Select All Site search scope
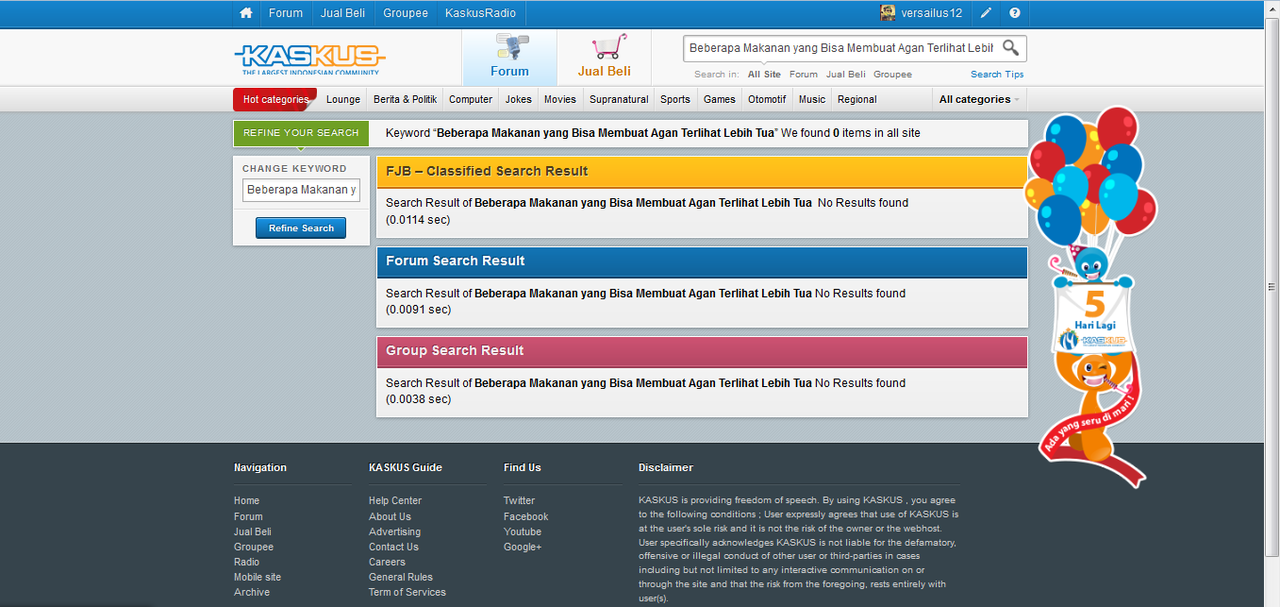The height and width of the screenshot is (607, 1280). (x=764, y=74)
